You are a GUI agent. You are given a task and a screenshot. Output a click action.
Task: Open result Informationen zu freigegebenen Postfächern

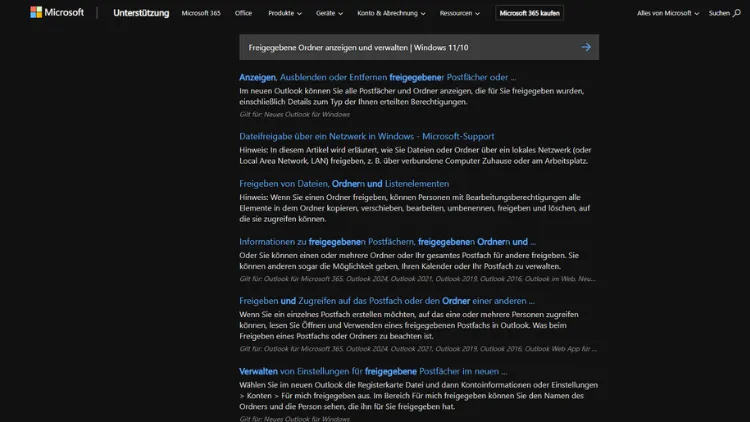click(x=387, y=242)
